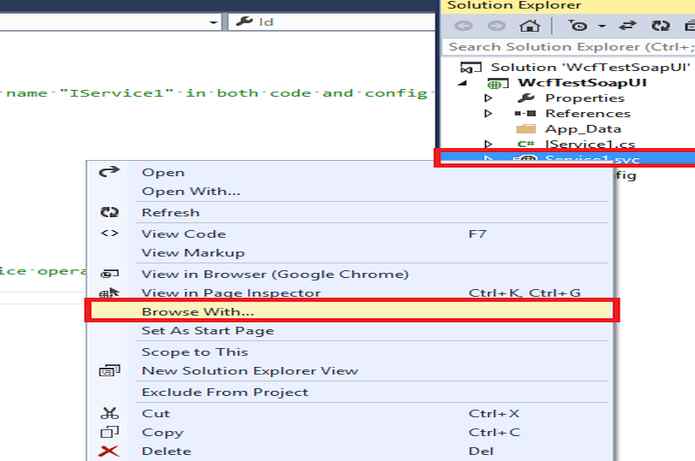The image size is (695, 461).
Task: Select WcfTestSoapUI project name
Action: [582, 83]
